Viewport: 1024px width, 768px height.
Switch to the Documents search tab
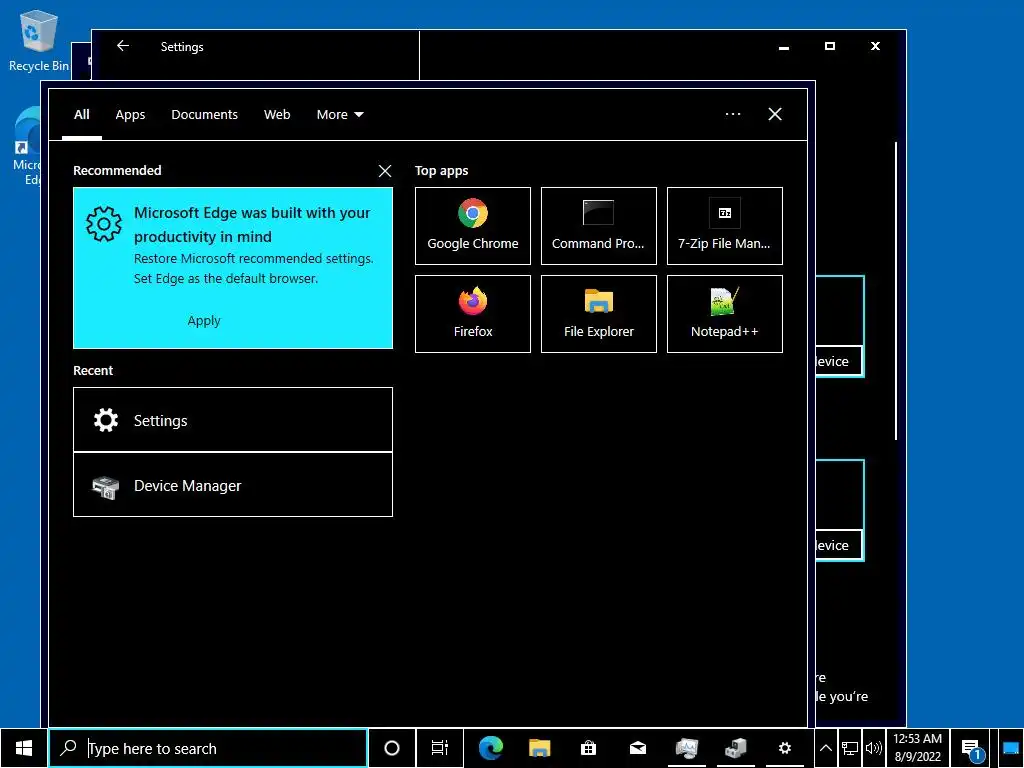pos(204,114)
